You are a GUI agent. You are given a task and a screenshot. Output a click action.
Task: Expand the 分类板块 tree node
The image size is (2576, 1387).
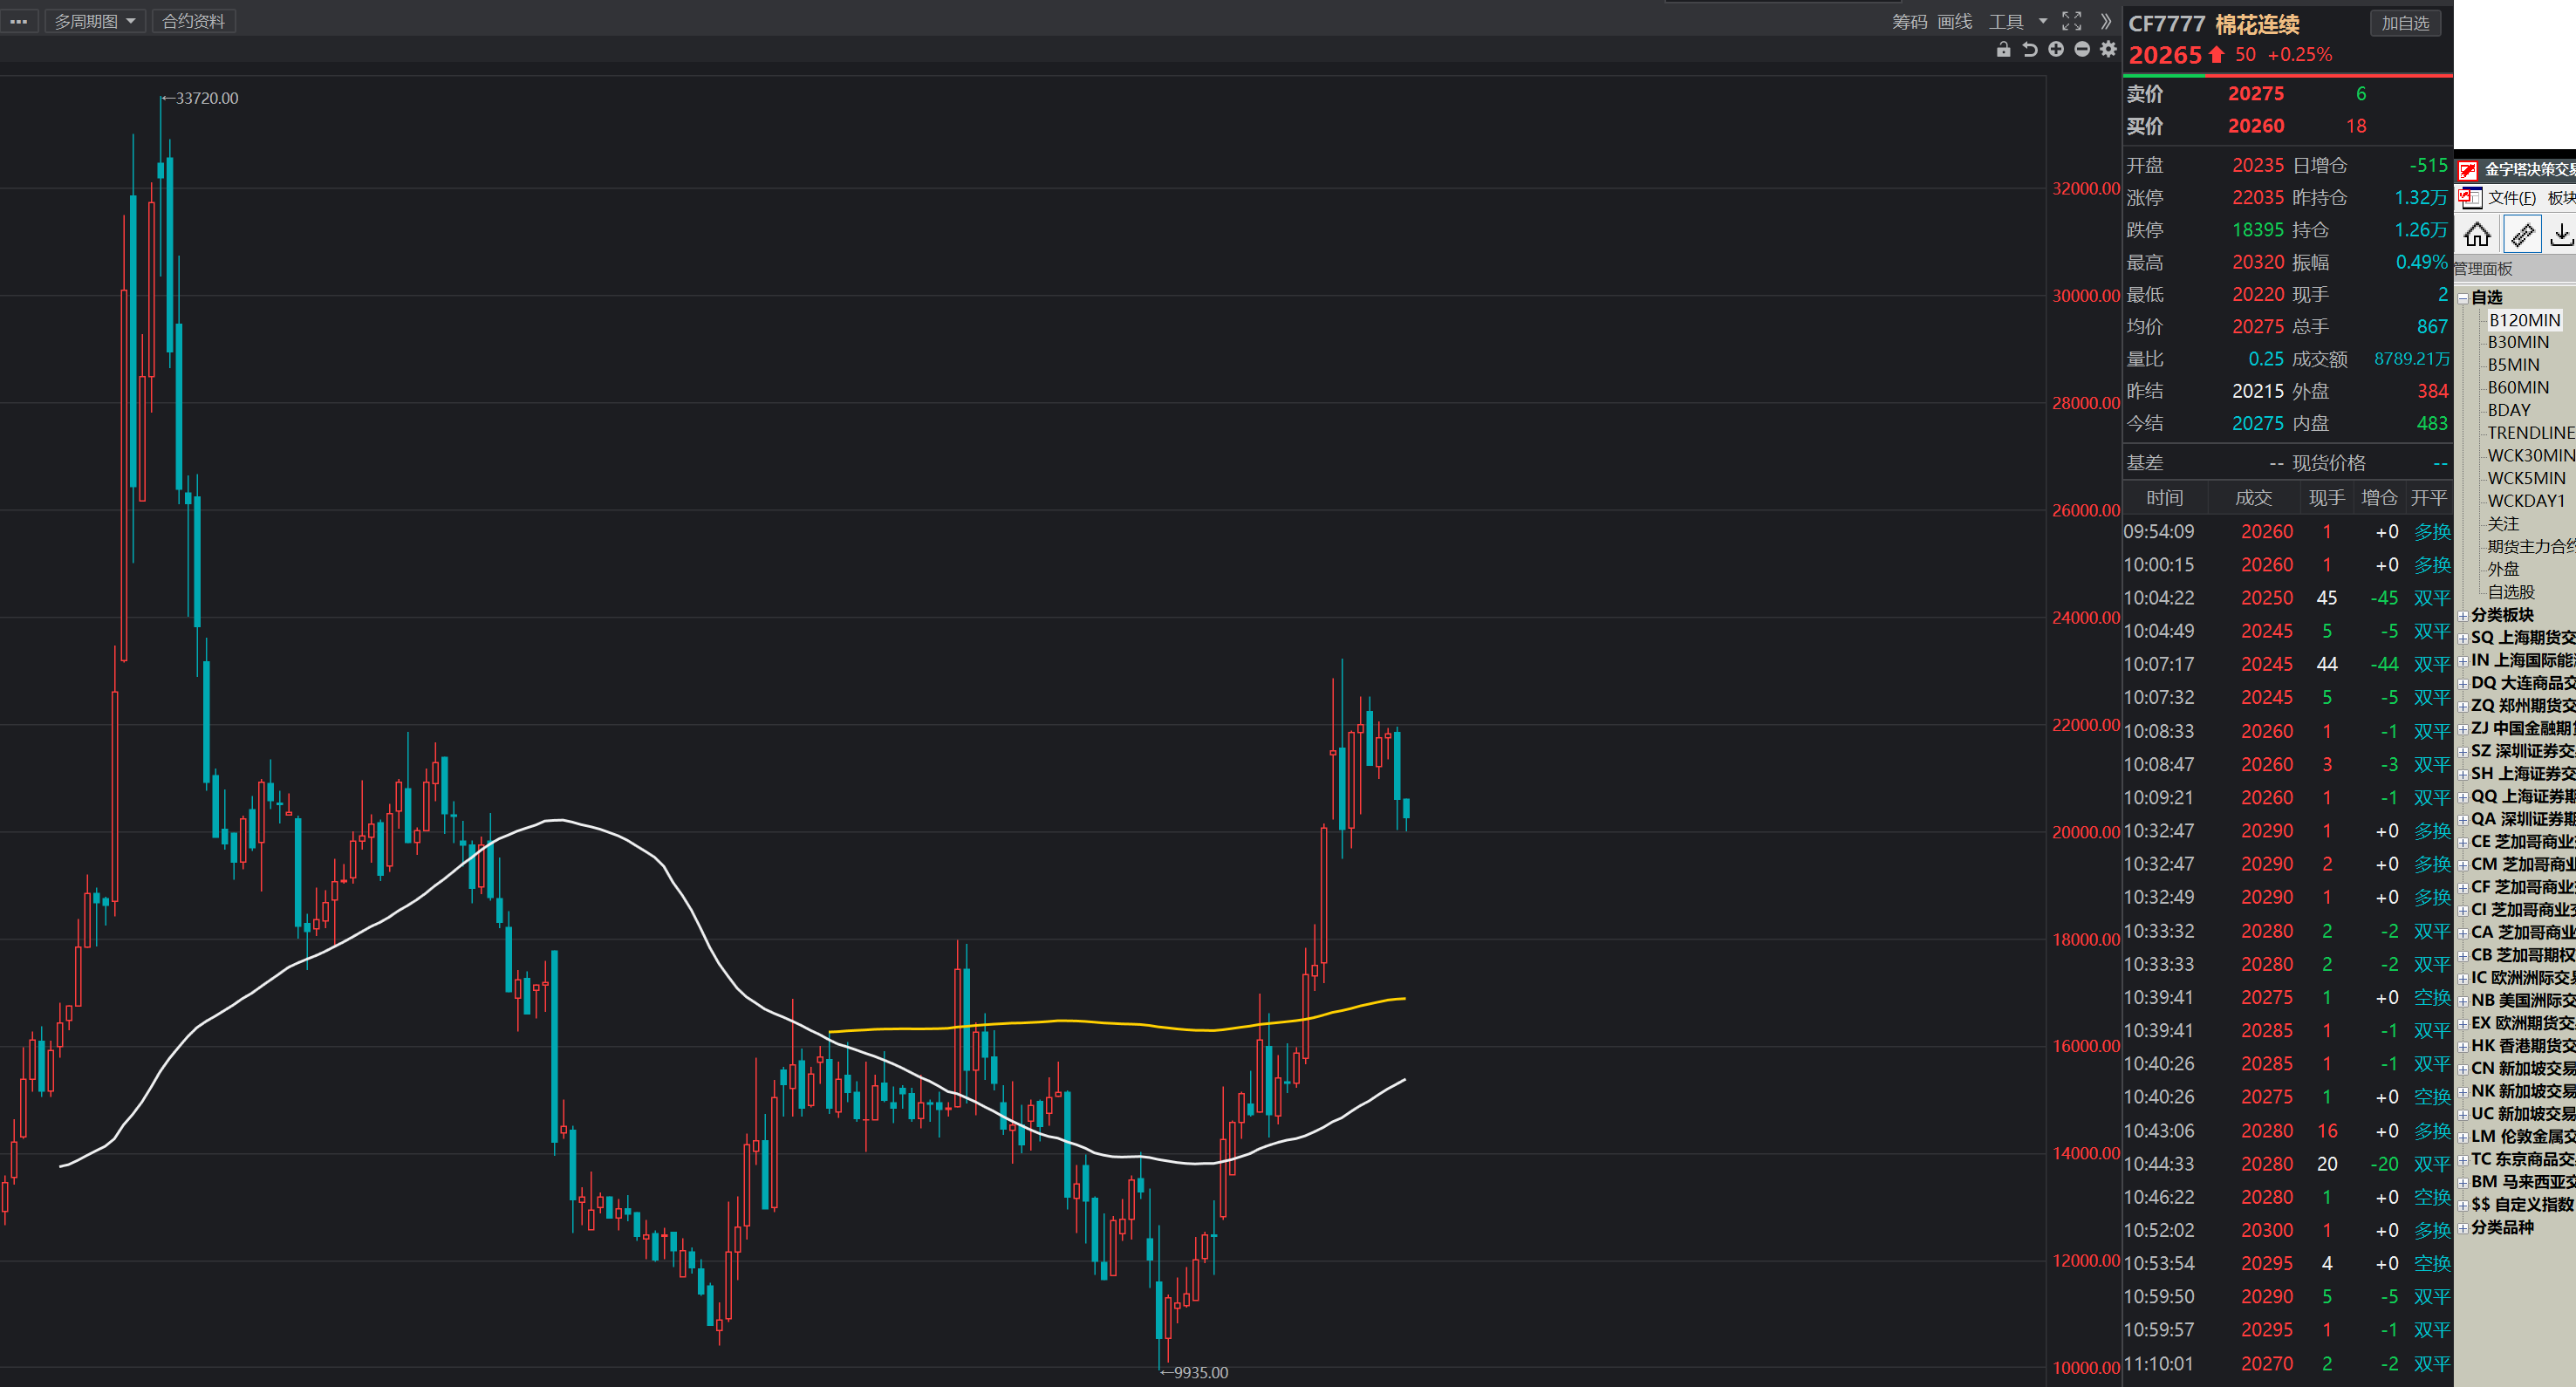click(2463, 616)
